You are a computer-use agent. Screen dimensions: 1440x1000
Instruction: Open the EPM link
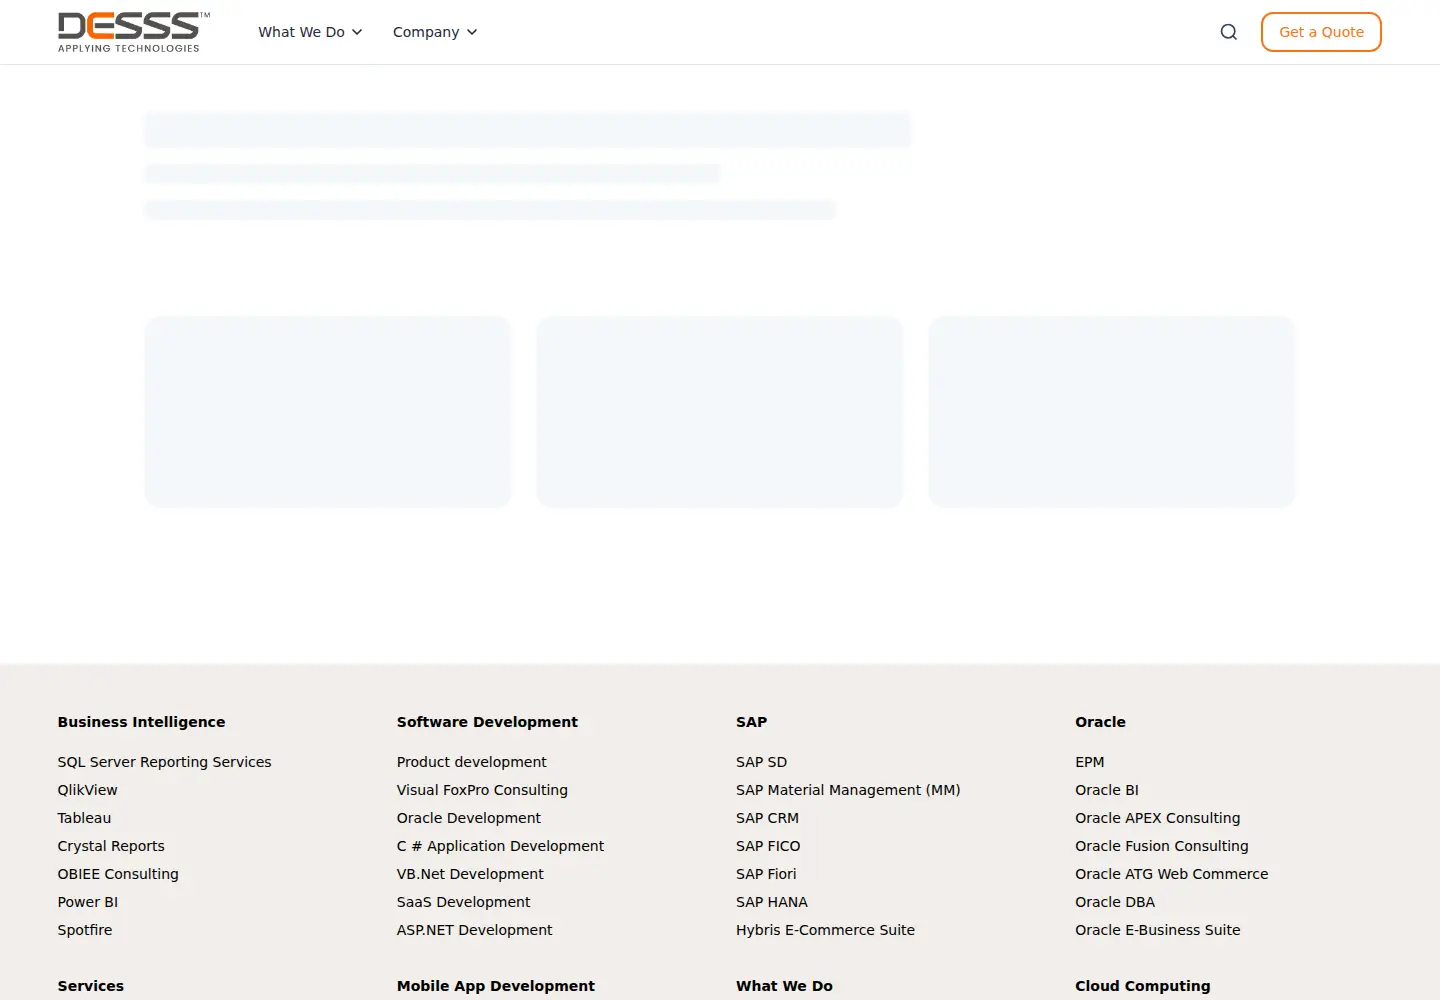click(1090, 762)
